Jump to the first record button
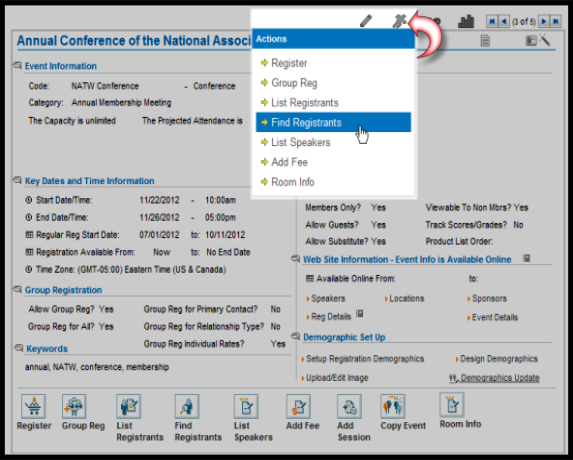 pyautogui.click(x=492, y=21)
